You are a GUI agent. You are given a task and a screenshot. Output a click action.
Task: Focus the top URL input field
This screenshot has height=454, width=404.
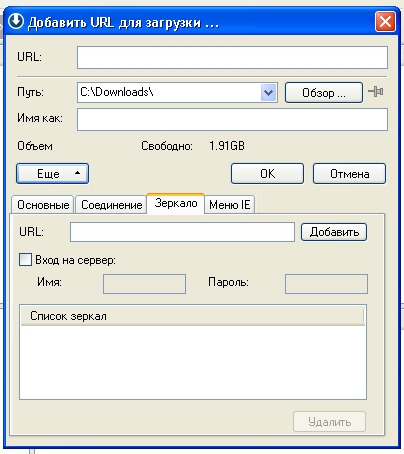point(232,57)
